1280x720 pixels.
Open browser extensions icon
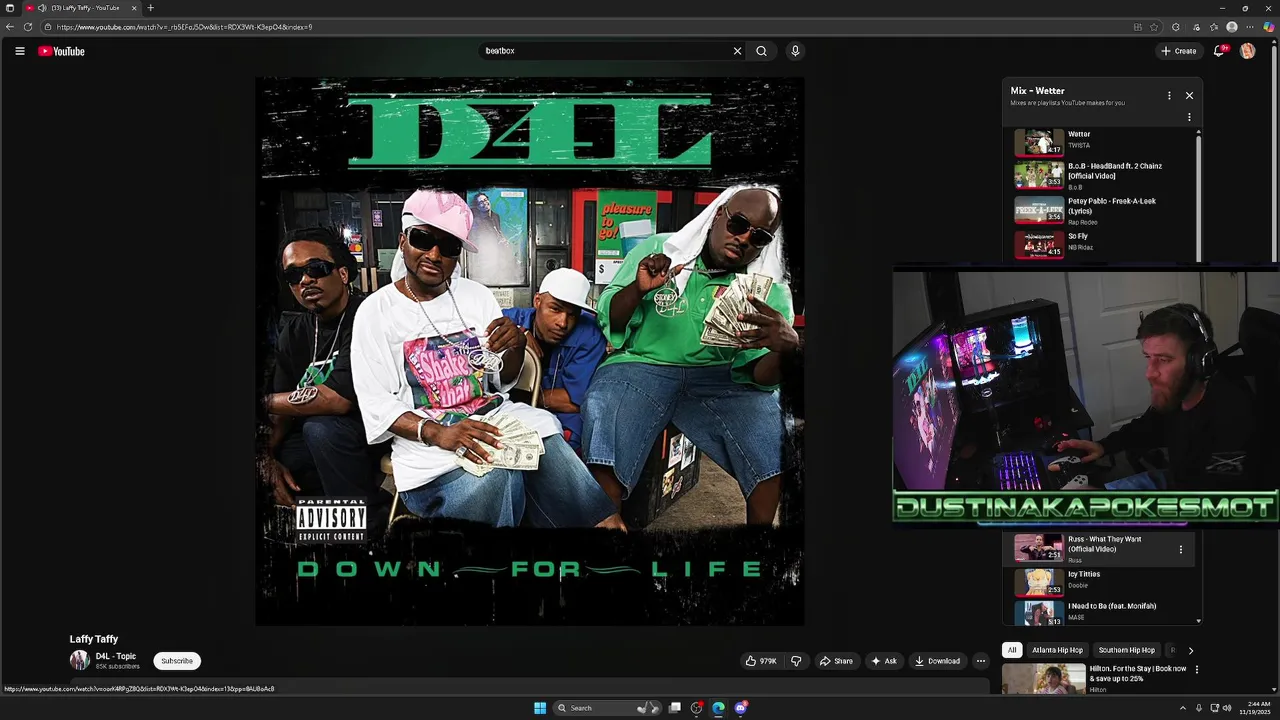tap(1175, 27)
